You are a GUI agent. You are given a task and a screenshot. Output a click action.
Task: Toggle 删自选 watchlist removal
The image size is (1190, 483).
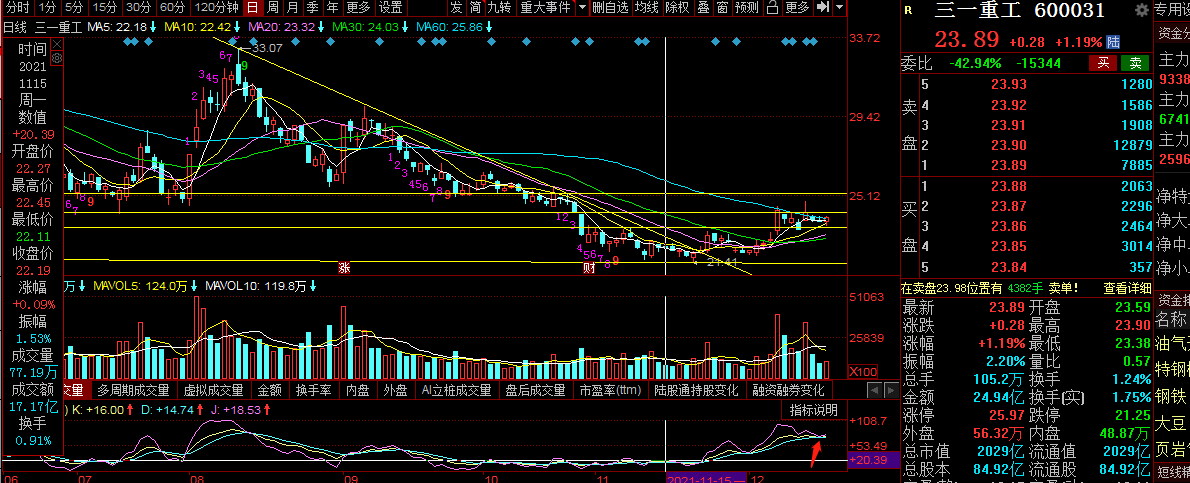pyautogui.click(x=610, y=8)
